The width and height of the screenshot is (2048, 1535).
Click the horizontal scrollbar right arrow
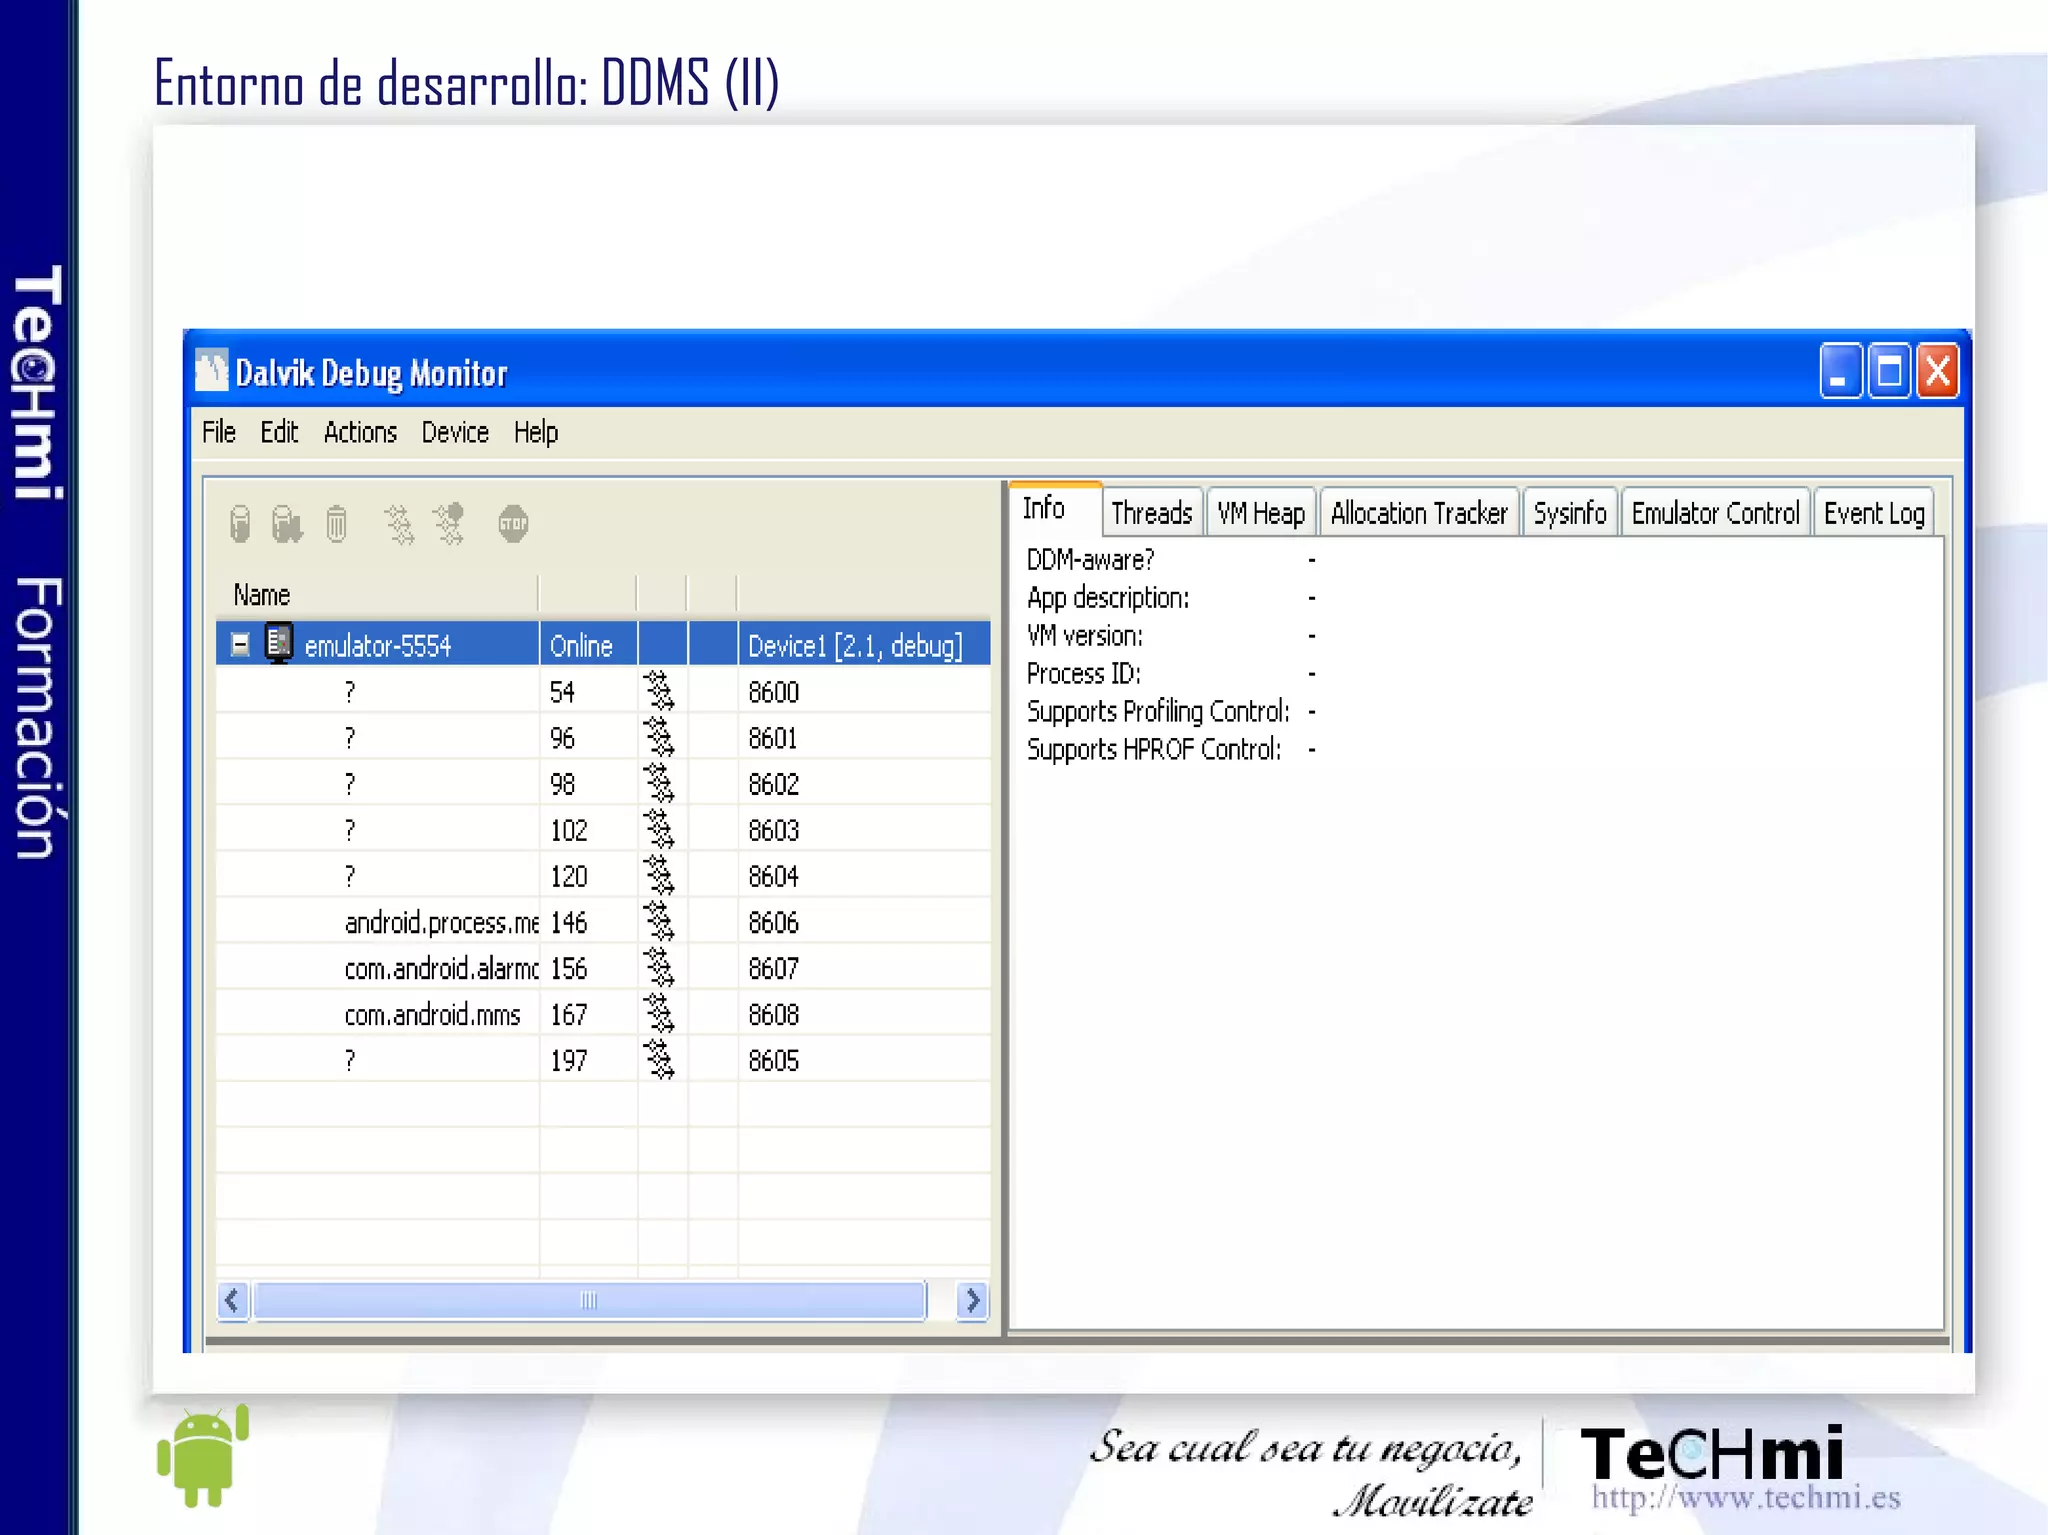click(971, 1300)
